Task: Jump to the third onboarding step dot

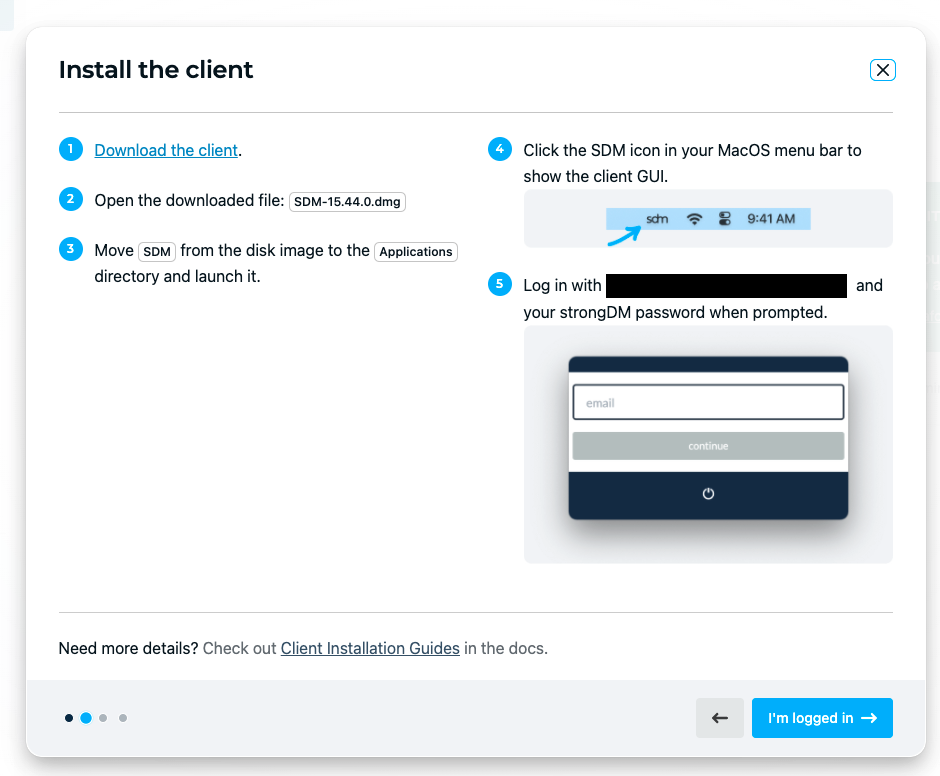Action: [x=103, y=718]
